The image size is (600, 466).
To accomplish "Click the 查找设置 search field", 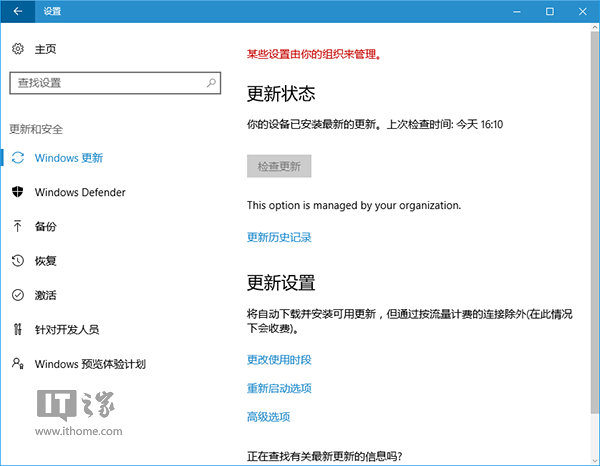I will [115, 83].
